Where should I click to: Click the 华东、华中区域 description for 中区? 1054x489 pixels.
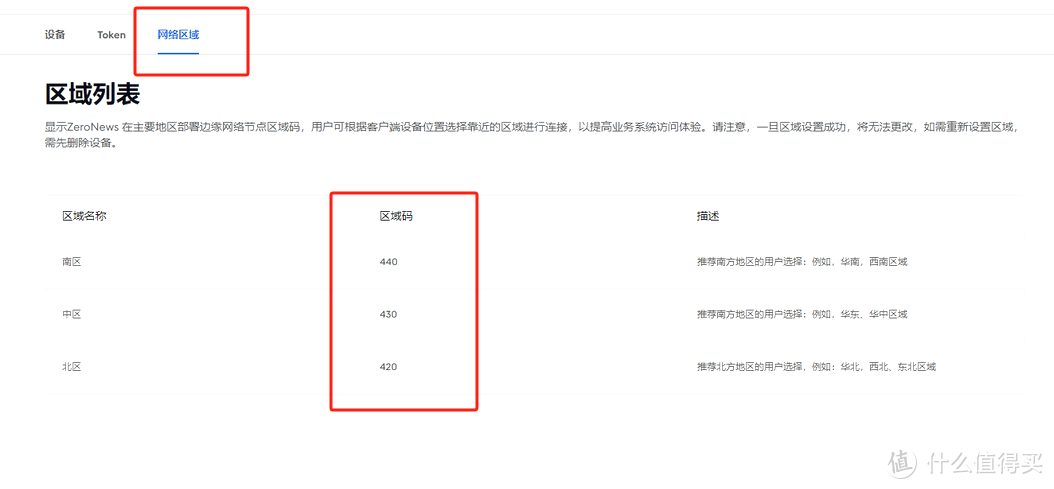tap(802, 314)
